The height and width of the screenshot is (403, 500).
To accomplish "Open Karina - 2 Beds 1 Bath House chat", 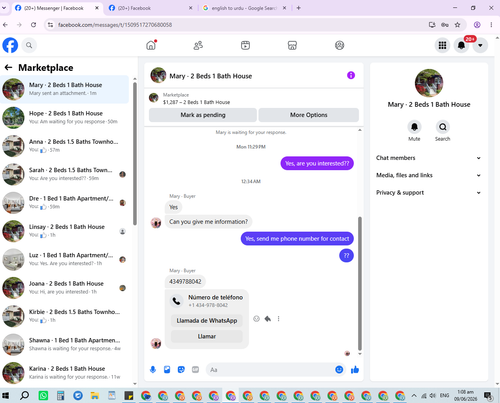I will (x=65, y=373).
